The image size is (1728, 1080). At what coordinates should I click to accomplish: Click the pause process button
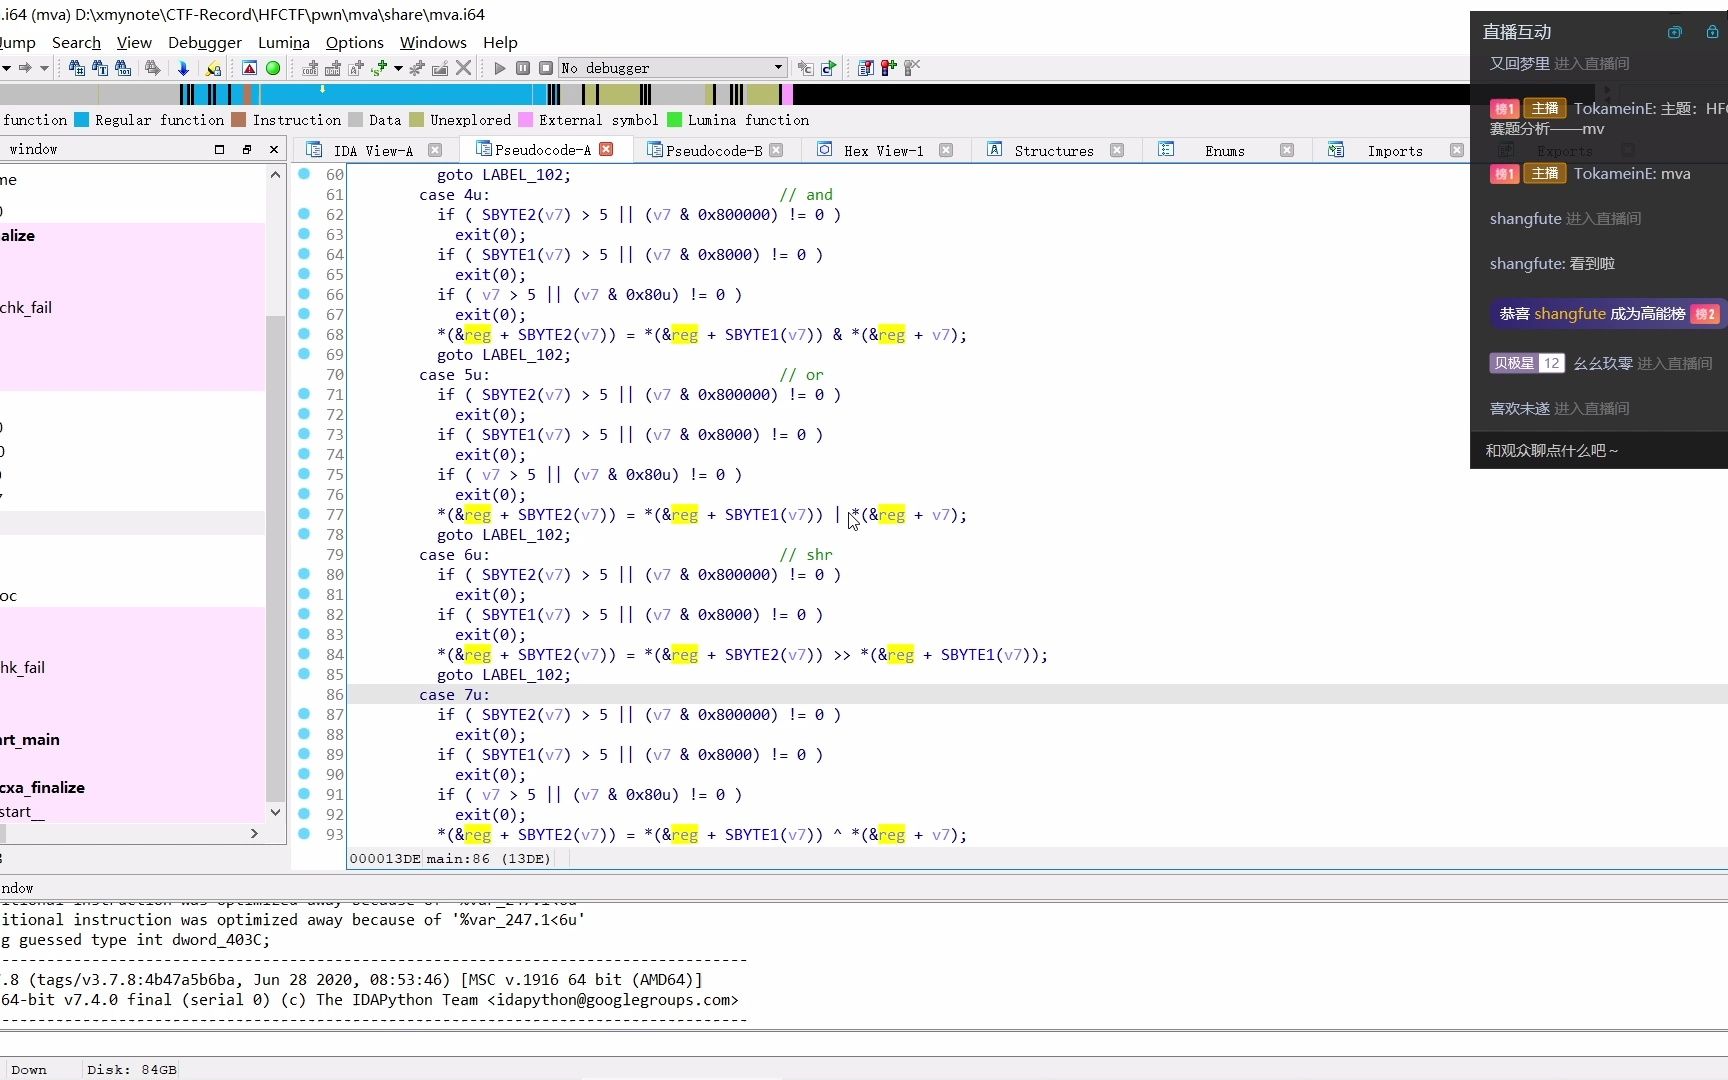[523, 68]
